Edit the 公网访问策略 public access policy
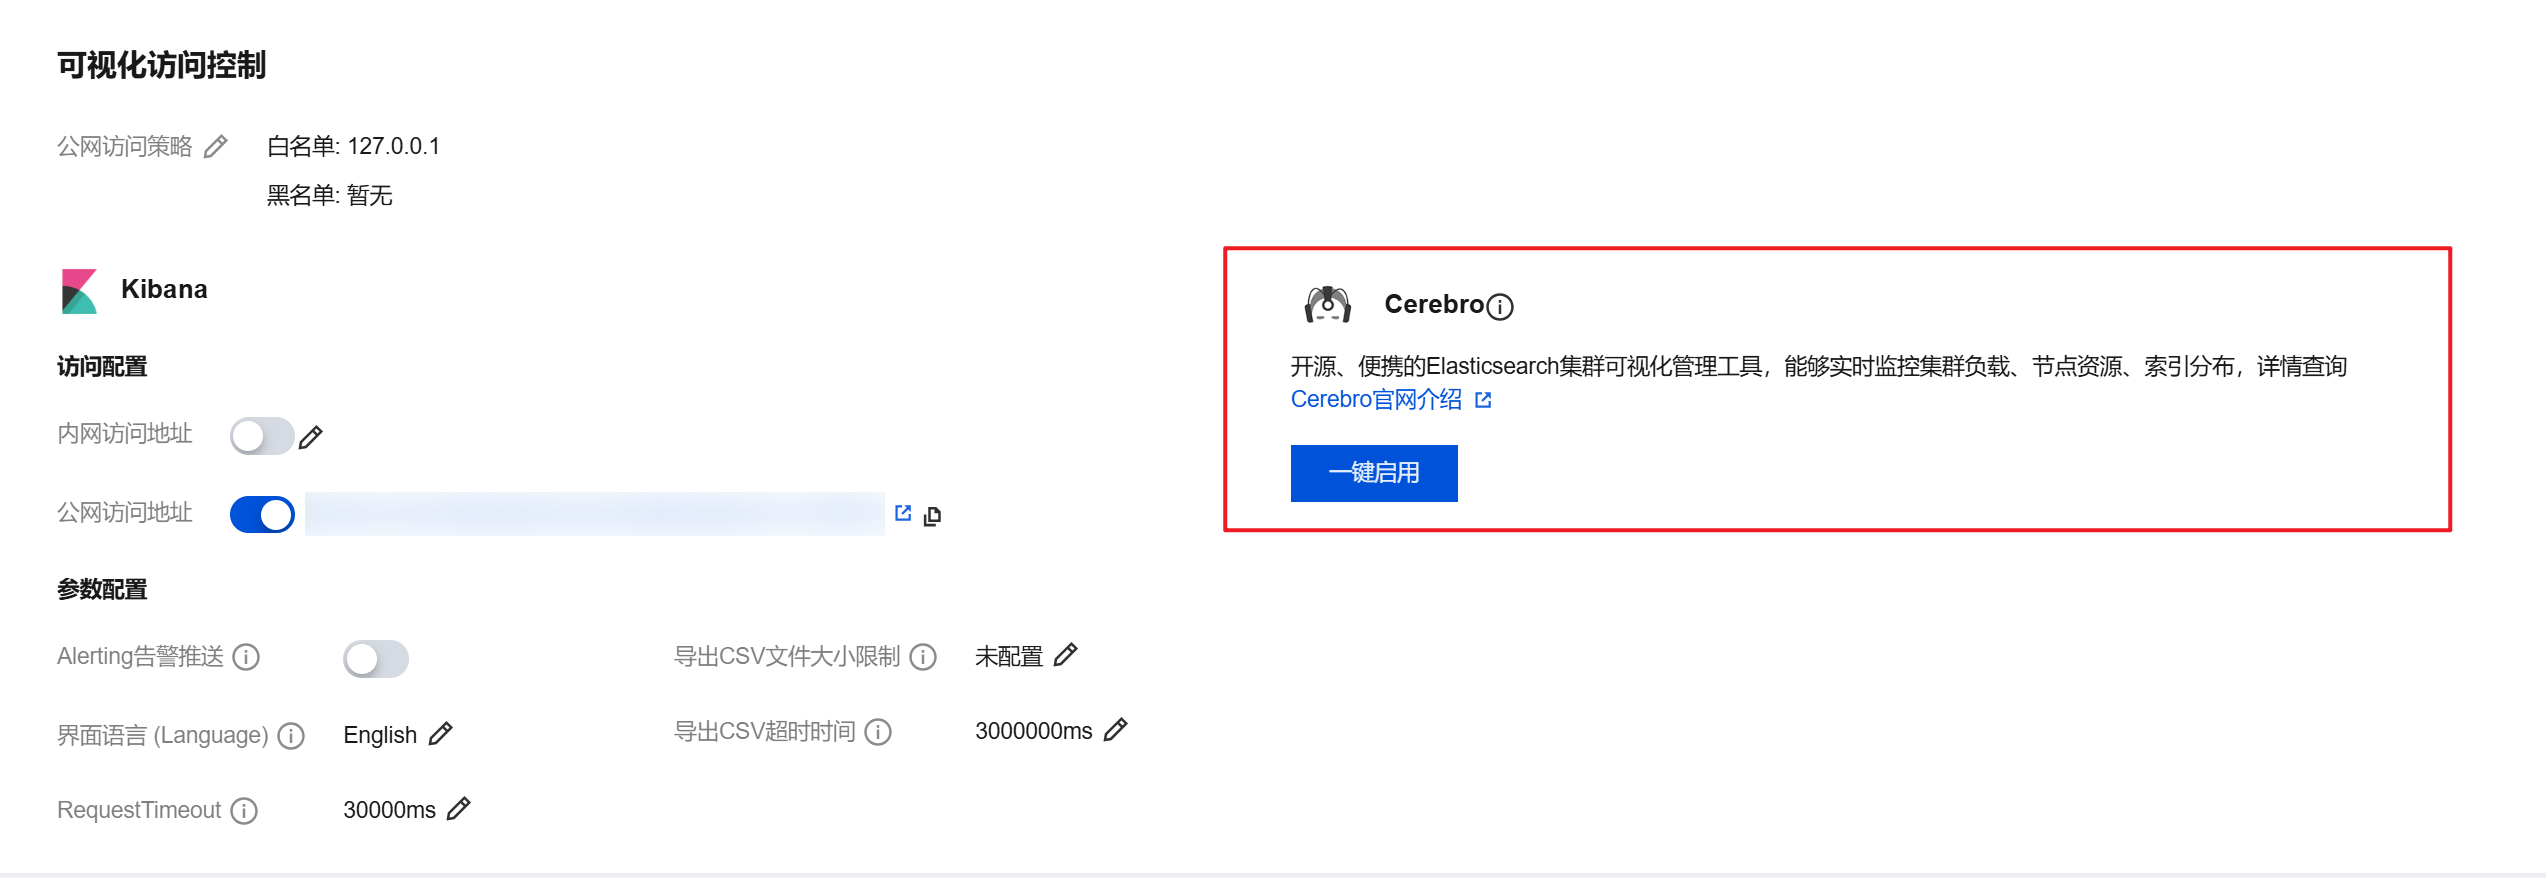This screenshot has width=2546, height=878. tap(215, 147)
